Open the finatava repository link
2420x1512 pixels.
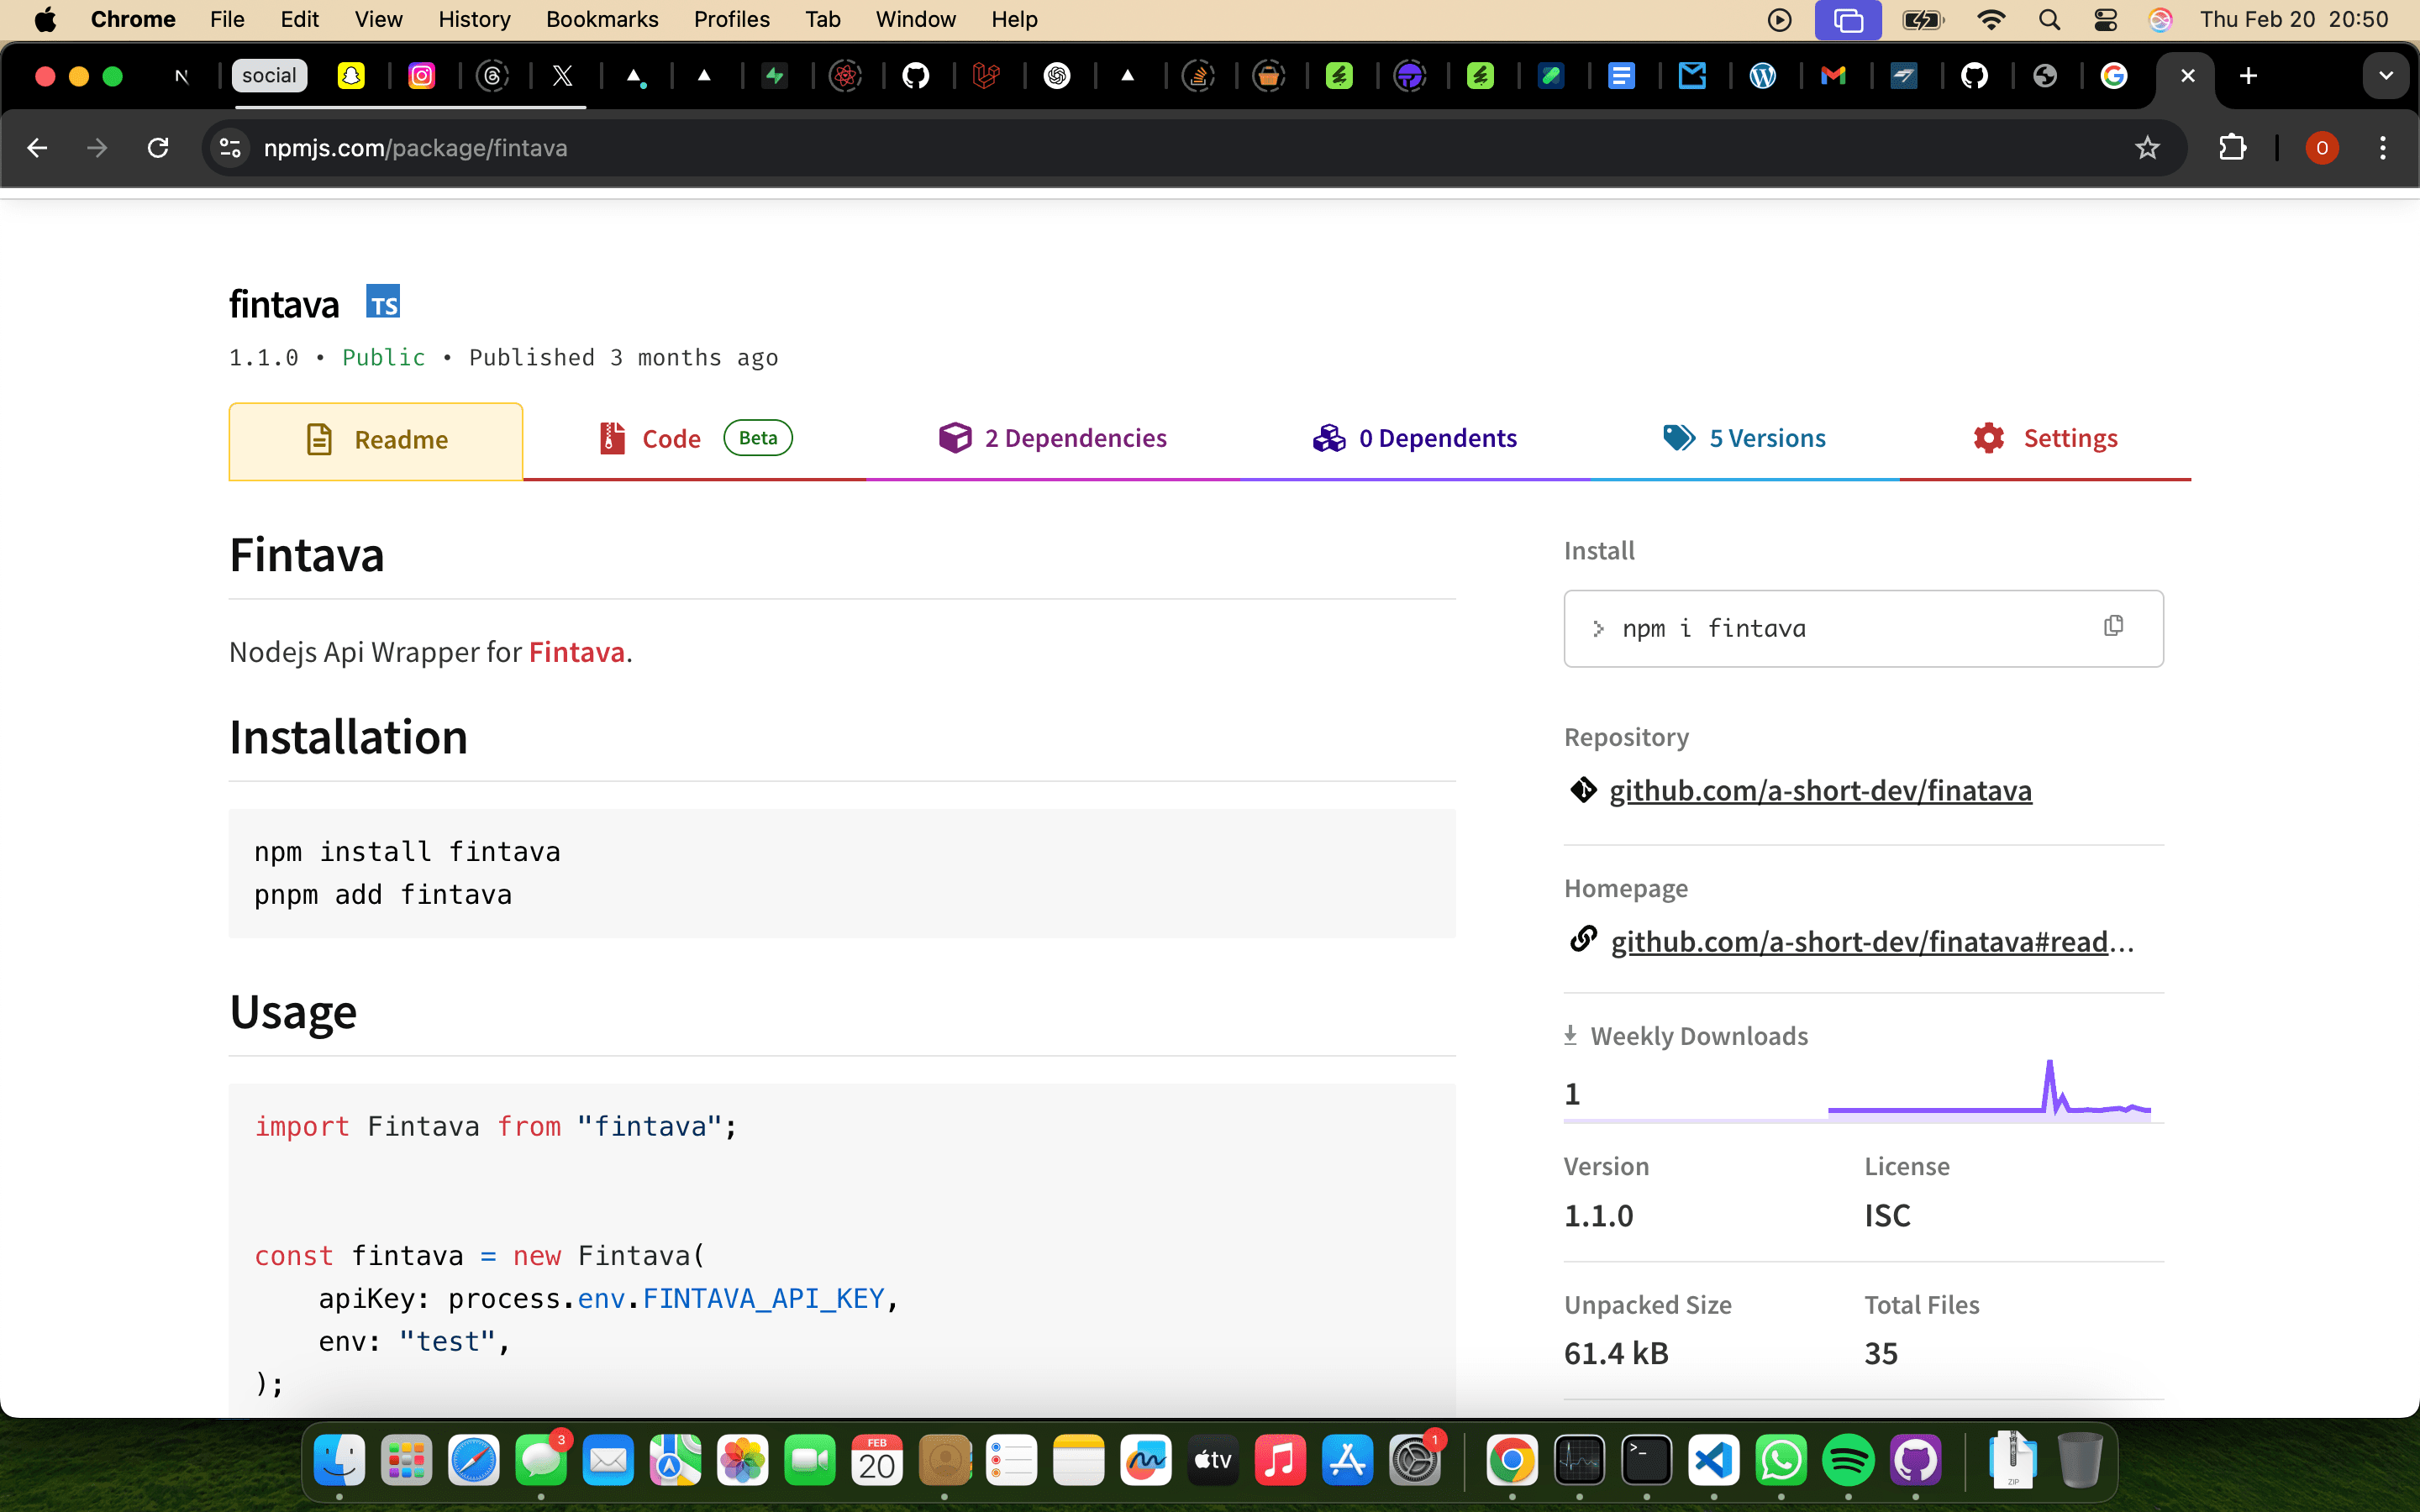pyautogui.click(x=1820, y=790)
